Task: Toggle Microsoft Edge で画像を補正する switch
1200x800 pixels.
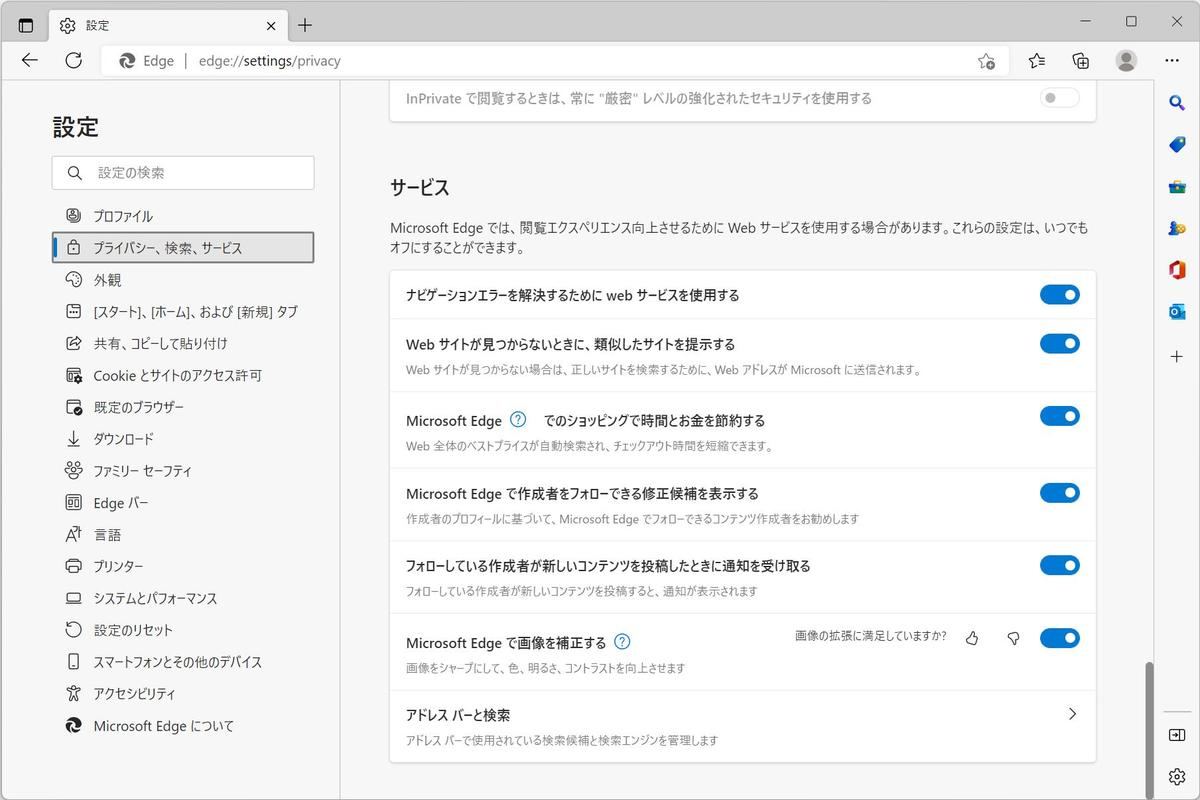Action: pos(1060,638)
